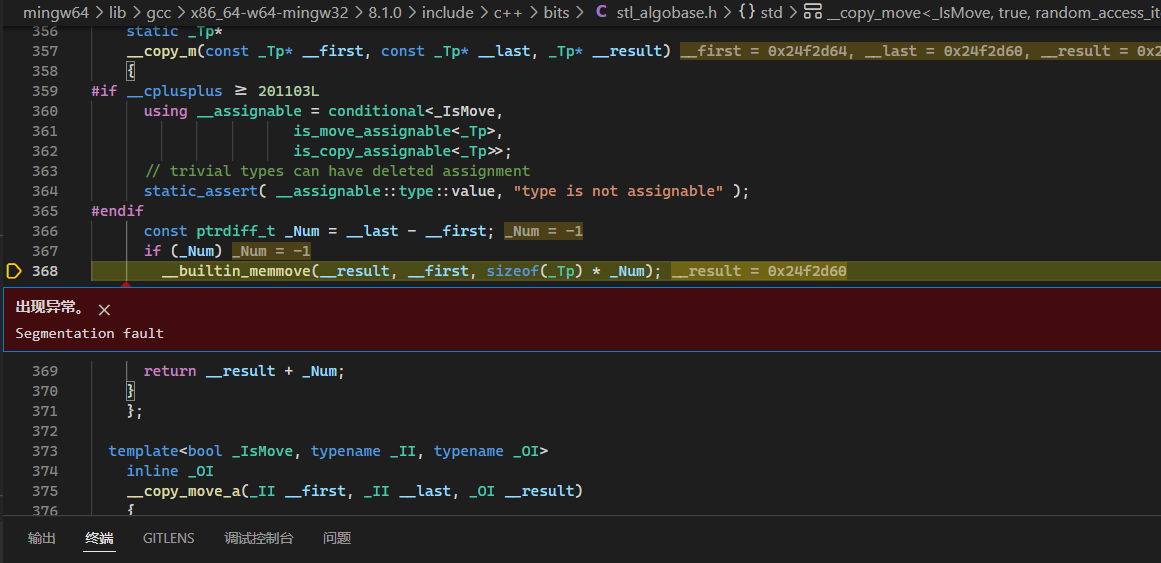Switch to the 终端 panel tab

[x=99, y=539]
